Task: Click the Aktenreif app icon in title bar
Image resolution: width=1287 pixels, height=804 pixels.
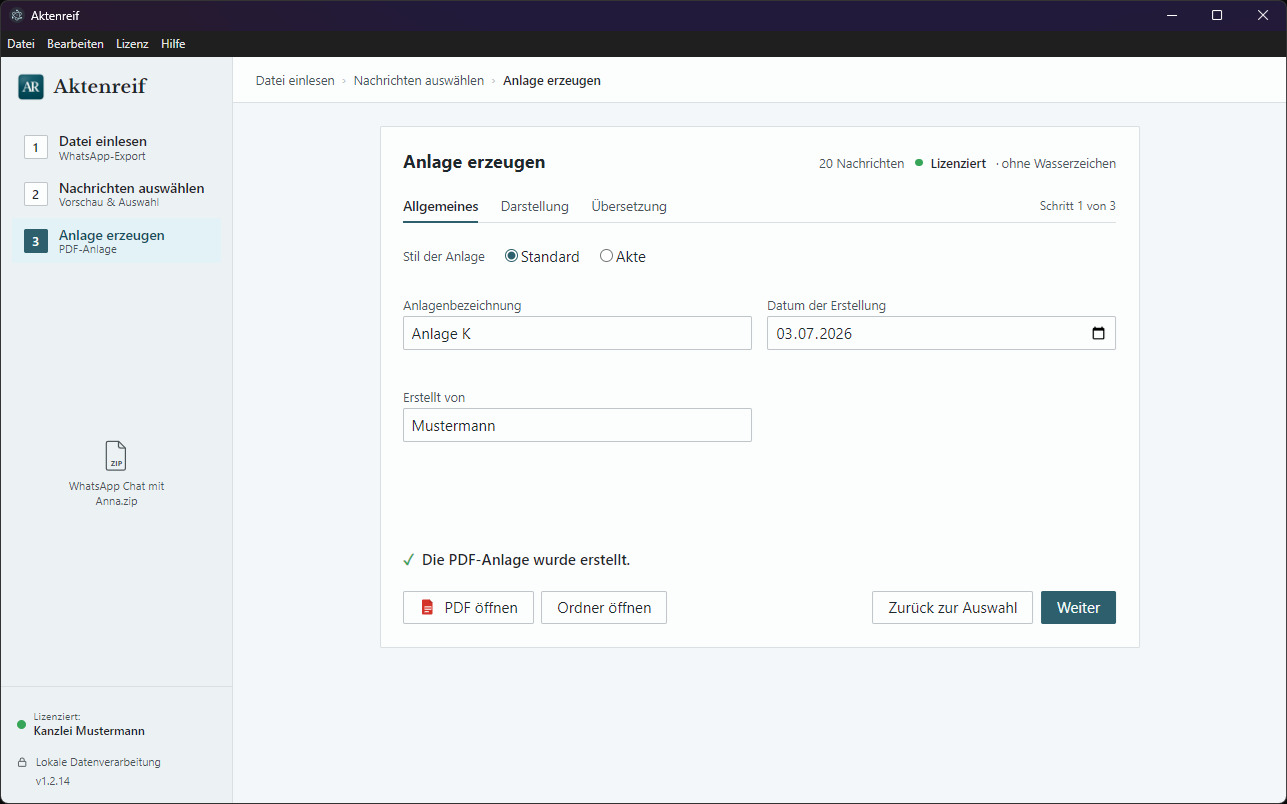Action: (16, 15)
